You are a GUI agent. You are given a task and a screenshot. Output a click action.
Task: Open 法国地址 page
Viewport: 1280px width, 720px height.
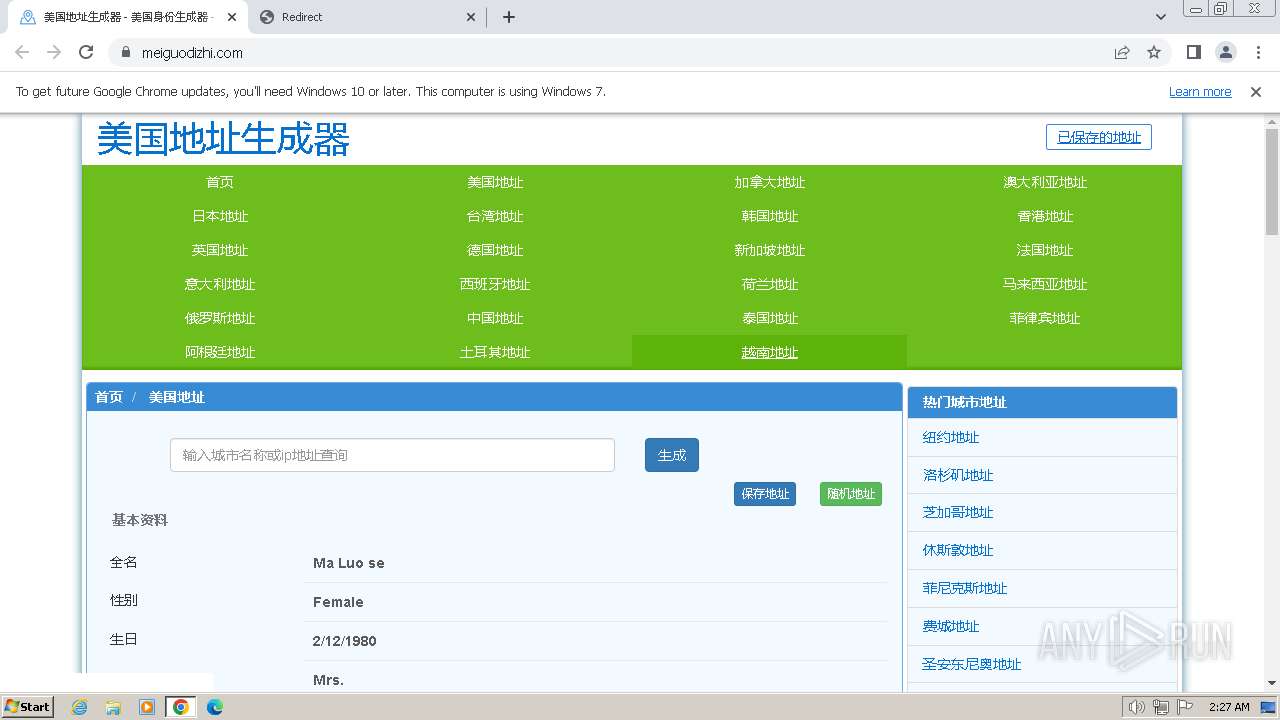coord(1045,250)
